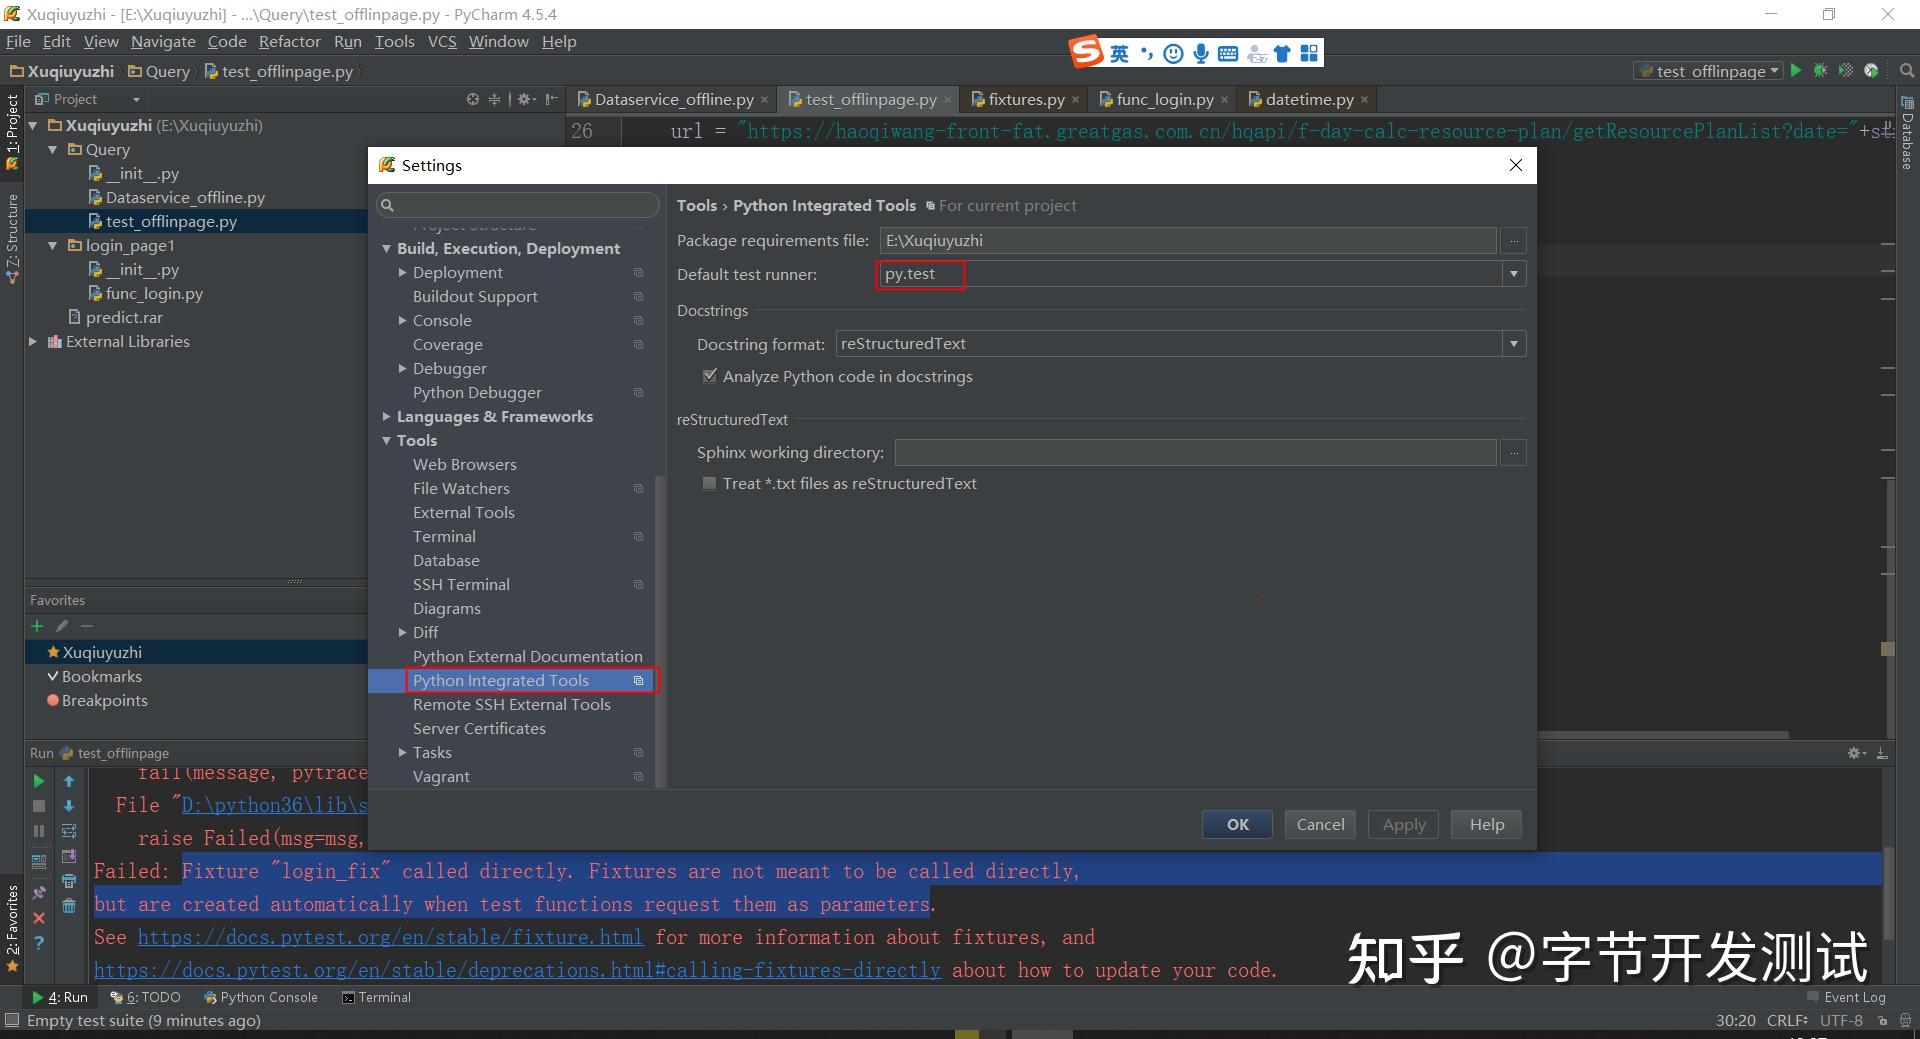Collapse all nodes in the Project panel

(494, 99)
